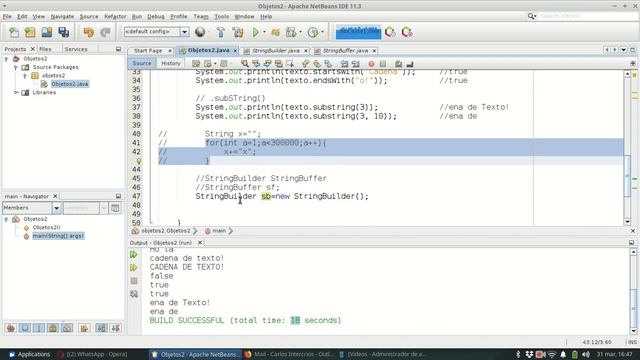The width and height of the screenshot is (640, 360).
Task: Click the find selection magnifier in editor toolbar
Action: (244, 63)
